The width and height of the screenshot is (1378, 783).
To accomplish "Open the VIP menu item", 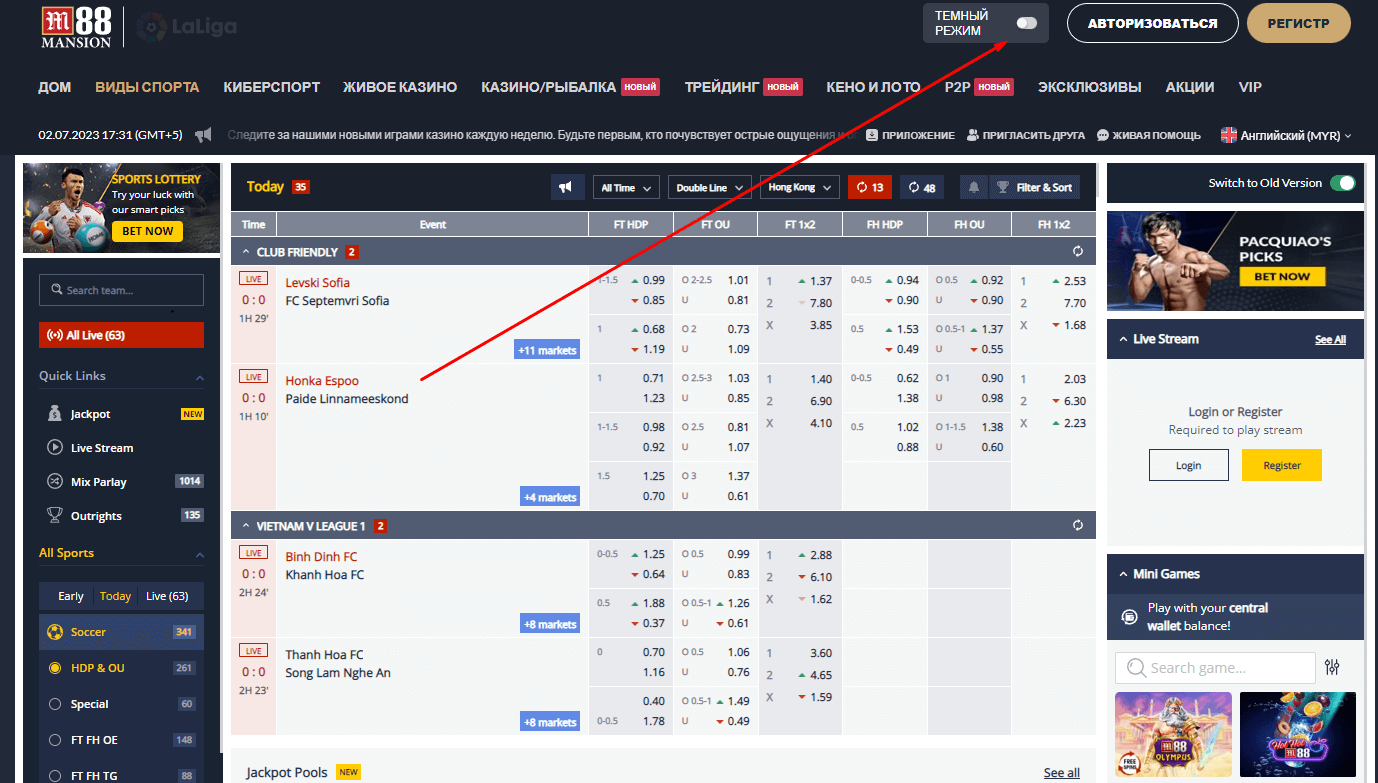I will [1250, 87].
